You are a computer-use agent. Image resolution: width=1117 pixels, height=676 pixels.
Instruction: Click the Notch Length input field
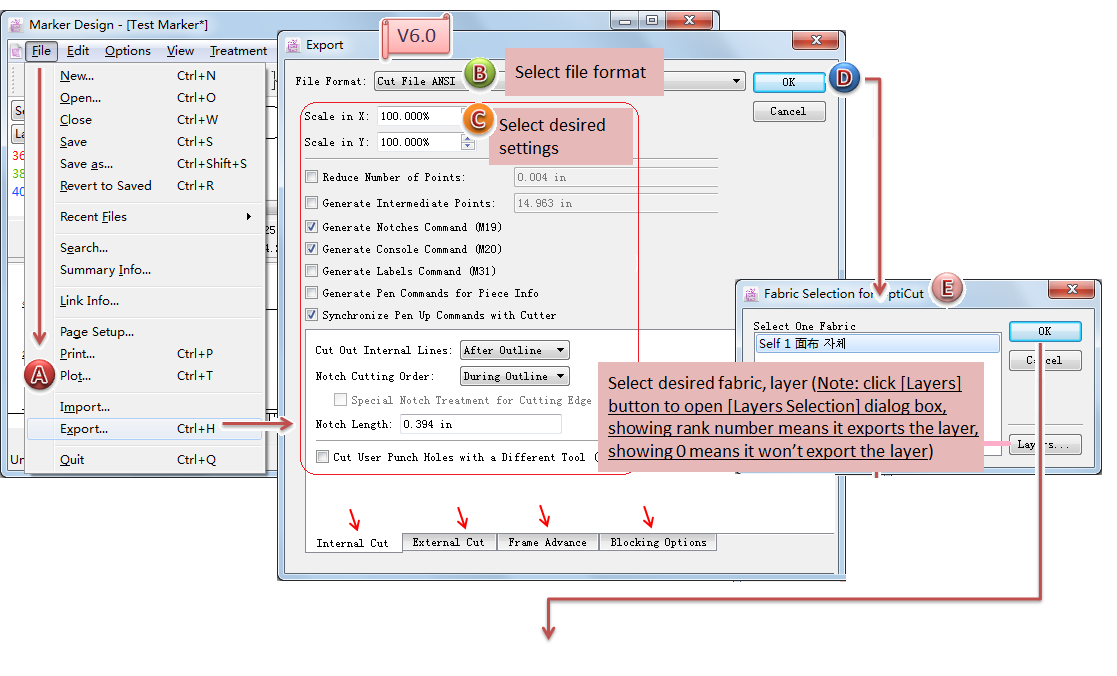[x=480, y=424]
